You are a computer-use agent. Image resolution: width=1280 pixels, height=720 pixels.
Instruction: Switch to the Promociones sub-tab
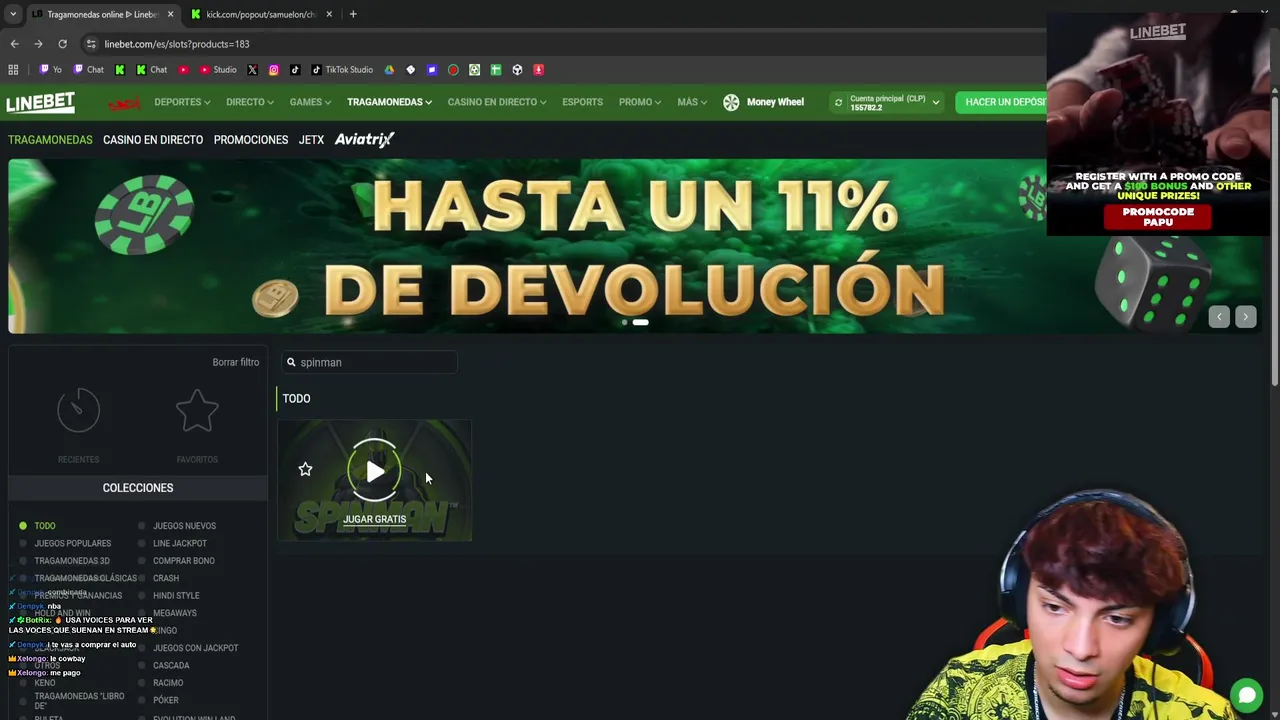(x=251, y=140)
